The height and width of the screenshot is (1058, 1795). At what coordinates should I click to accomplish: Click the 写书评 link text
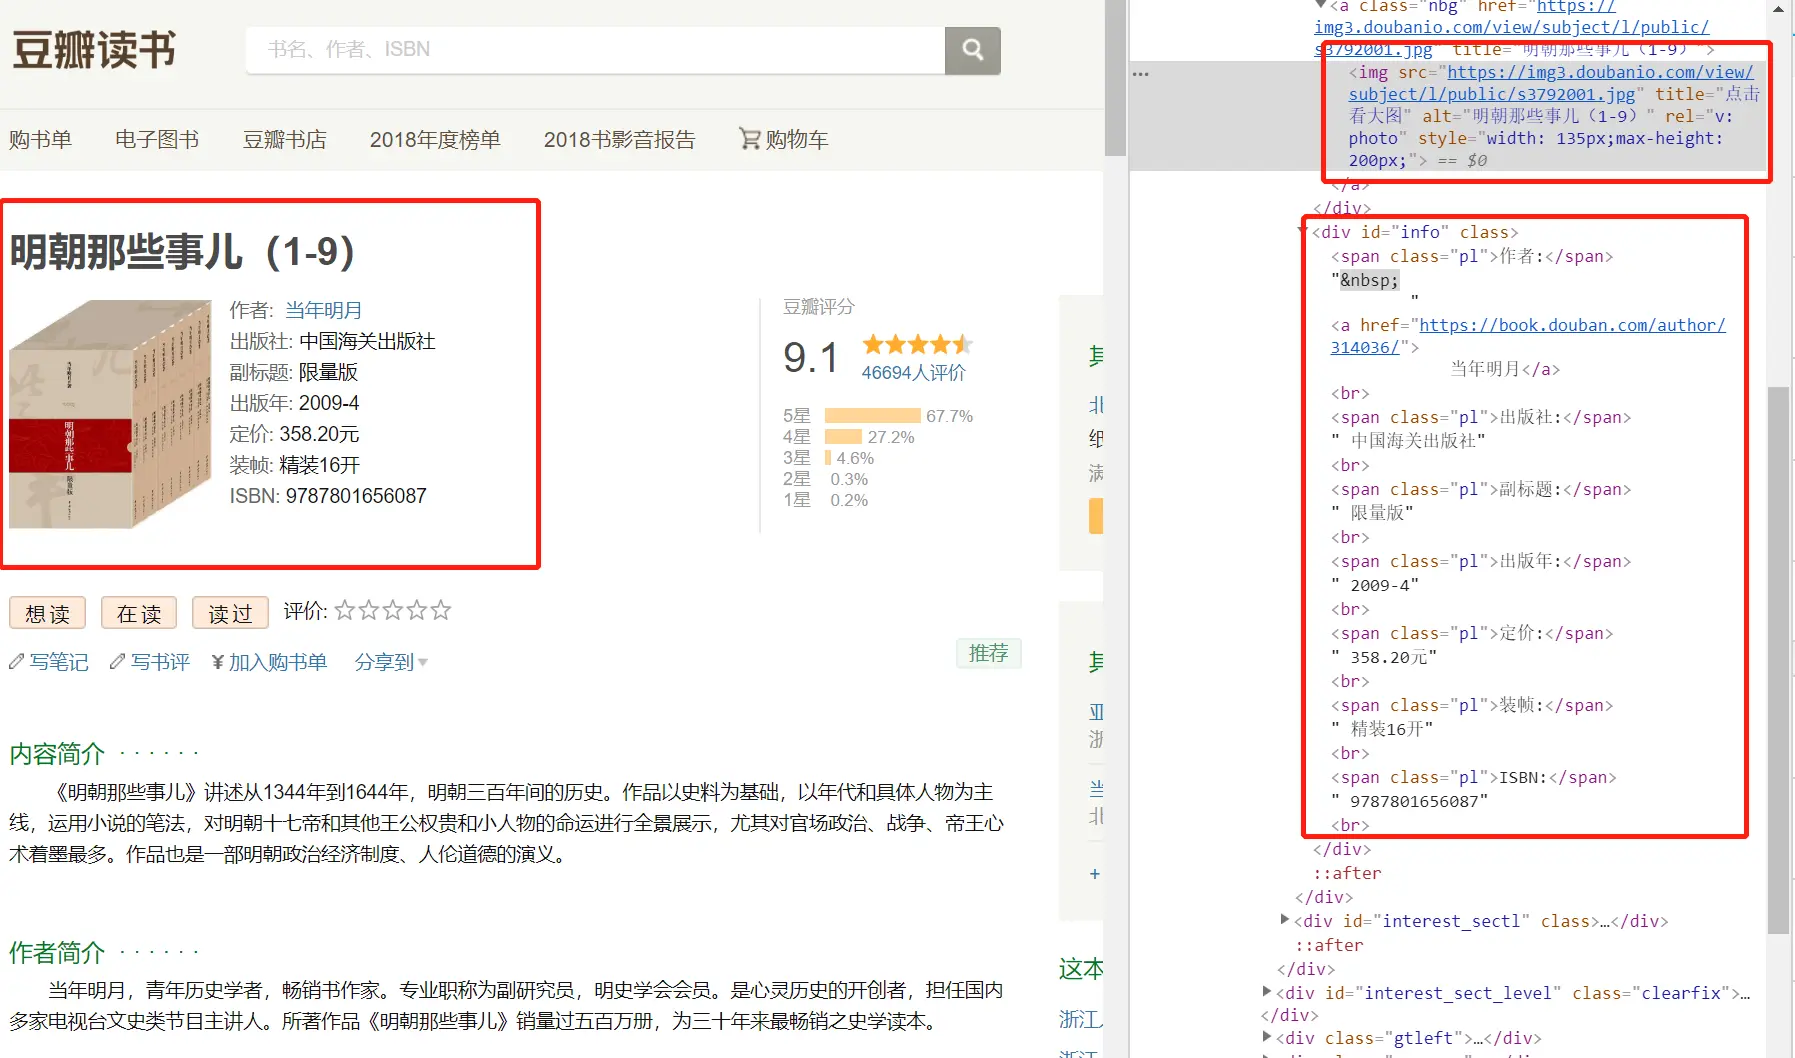point(160,661)
